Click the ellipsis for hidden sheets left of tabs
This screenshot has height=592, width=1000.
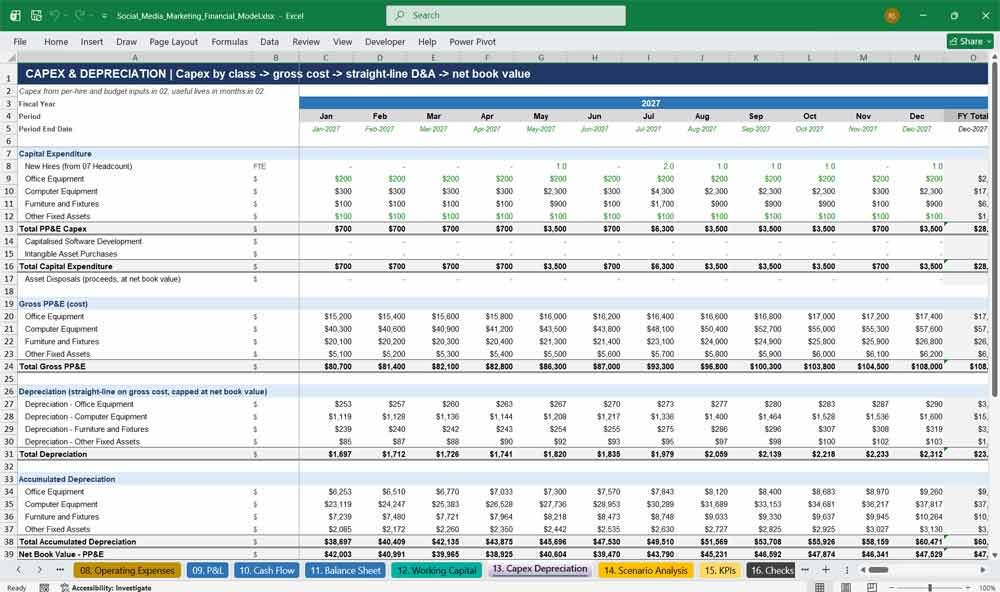(60, 570)
